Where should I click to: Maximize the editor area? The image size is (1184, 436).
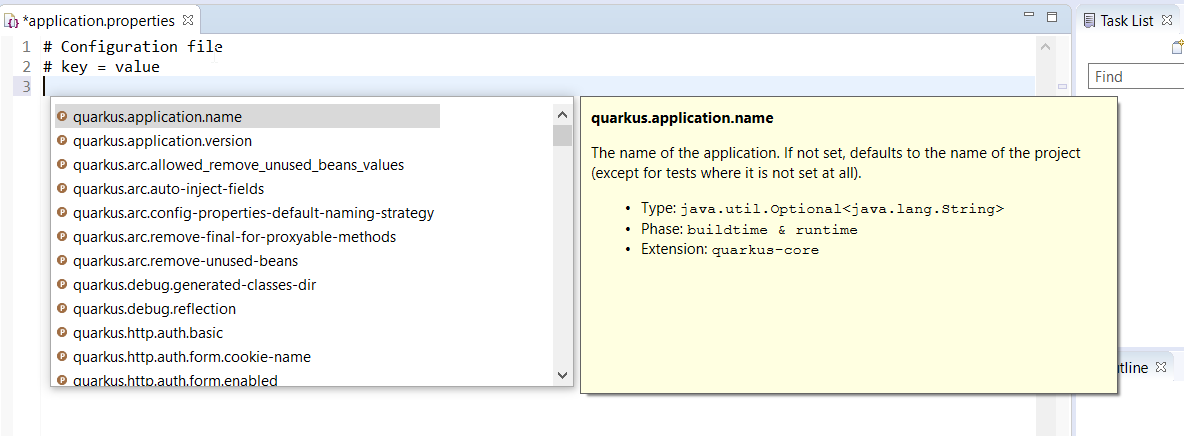tap(1051, 17)
